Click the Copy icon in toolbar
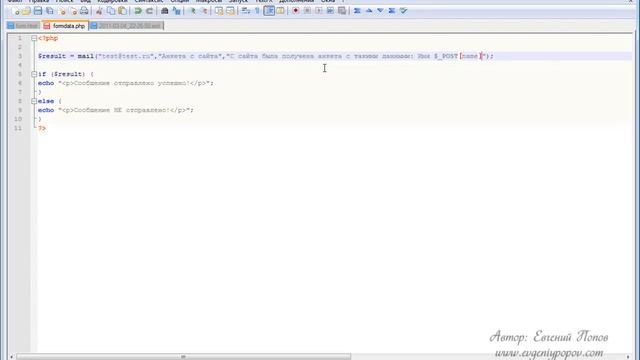The width and height of the screenshot is (640, 360). 111,11
